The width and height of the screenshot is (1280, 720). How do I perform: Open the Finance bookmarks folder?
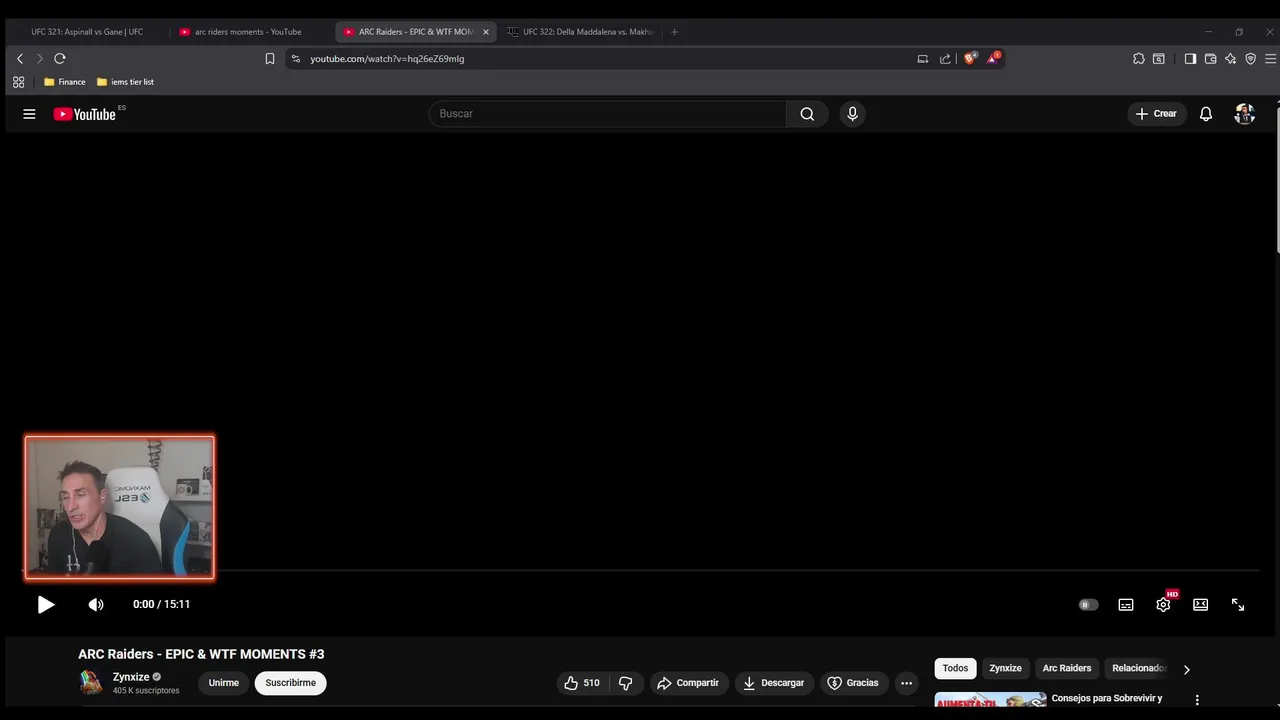tap(65, 82)
